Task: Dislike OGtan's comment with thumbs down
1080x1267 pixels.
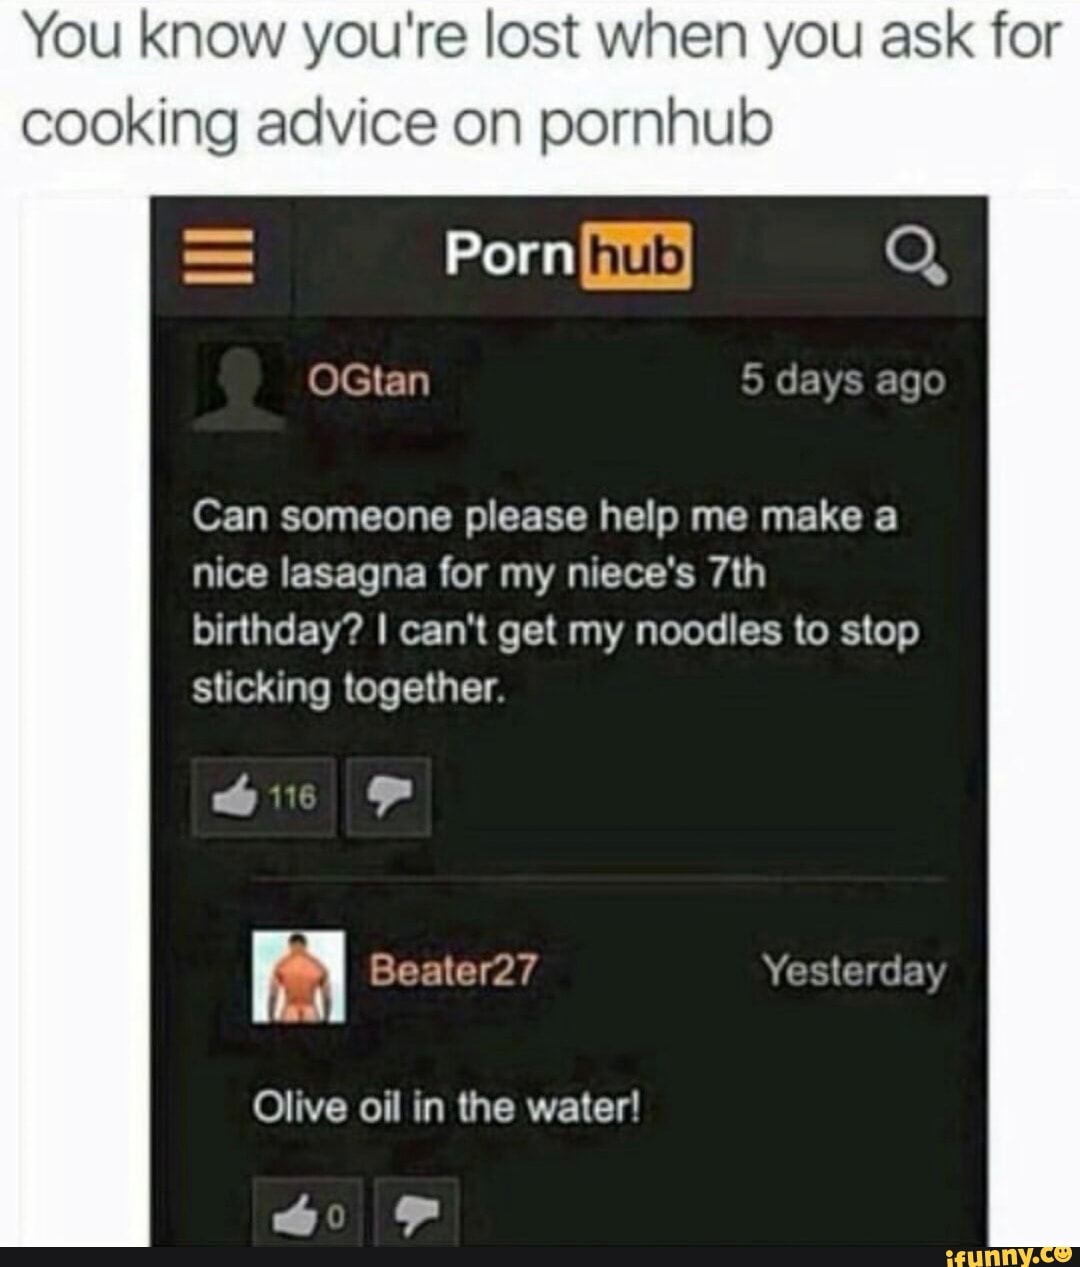Action: 388,797
